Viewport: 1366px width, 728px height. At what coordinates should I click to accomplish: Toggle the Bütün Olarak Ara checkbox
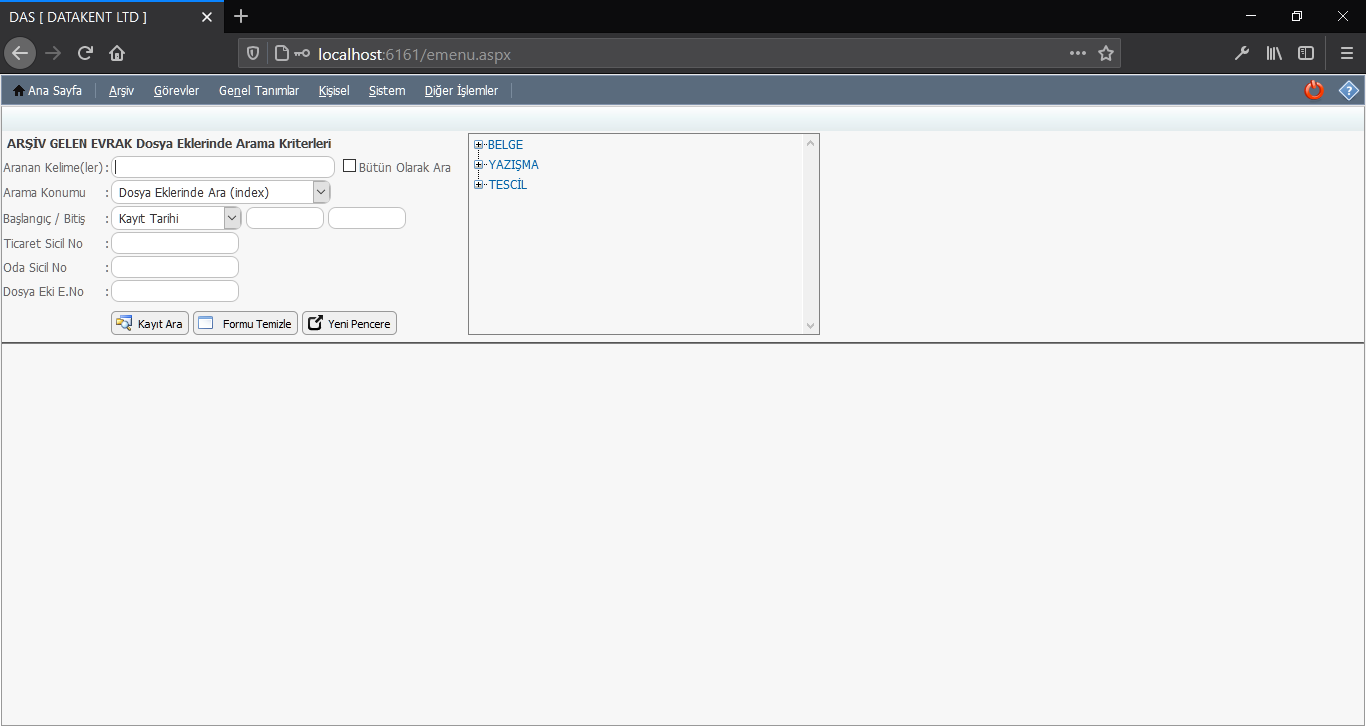[349, 166]
